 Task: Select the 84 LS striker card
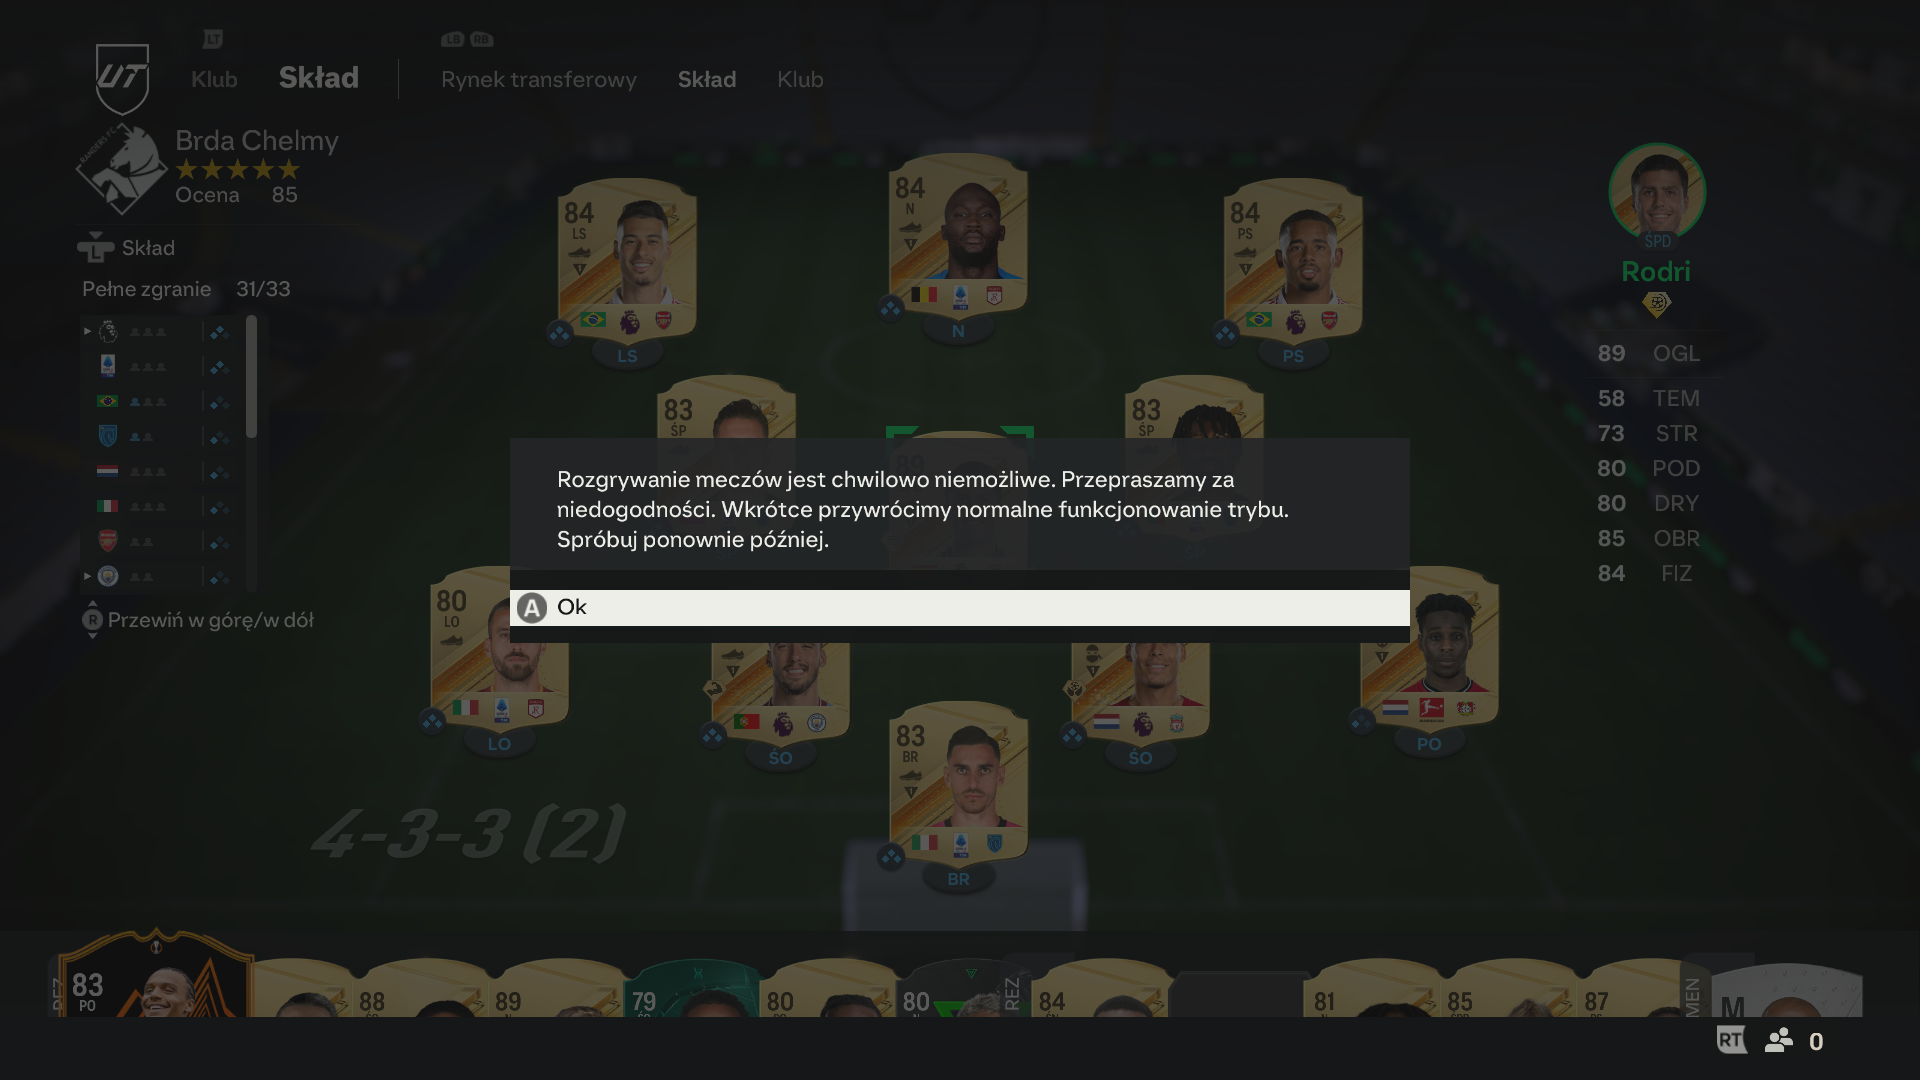click(x=627, y=262)
